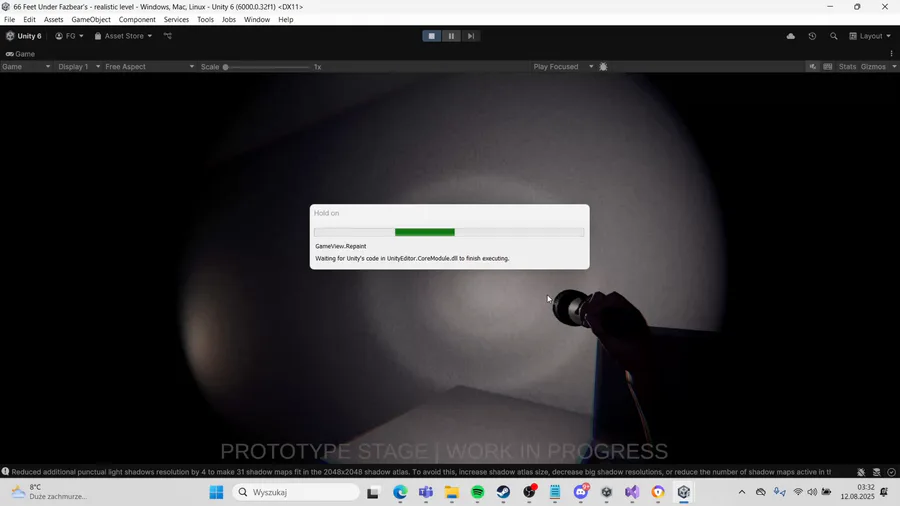
Task: Open the Gizmos dropdown arrow
Action: [894, 67]
